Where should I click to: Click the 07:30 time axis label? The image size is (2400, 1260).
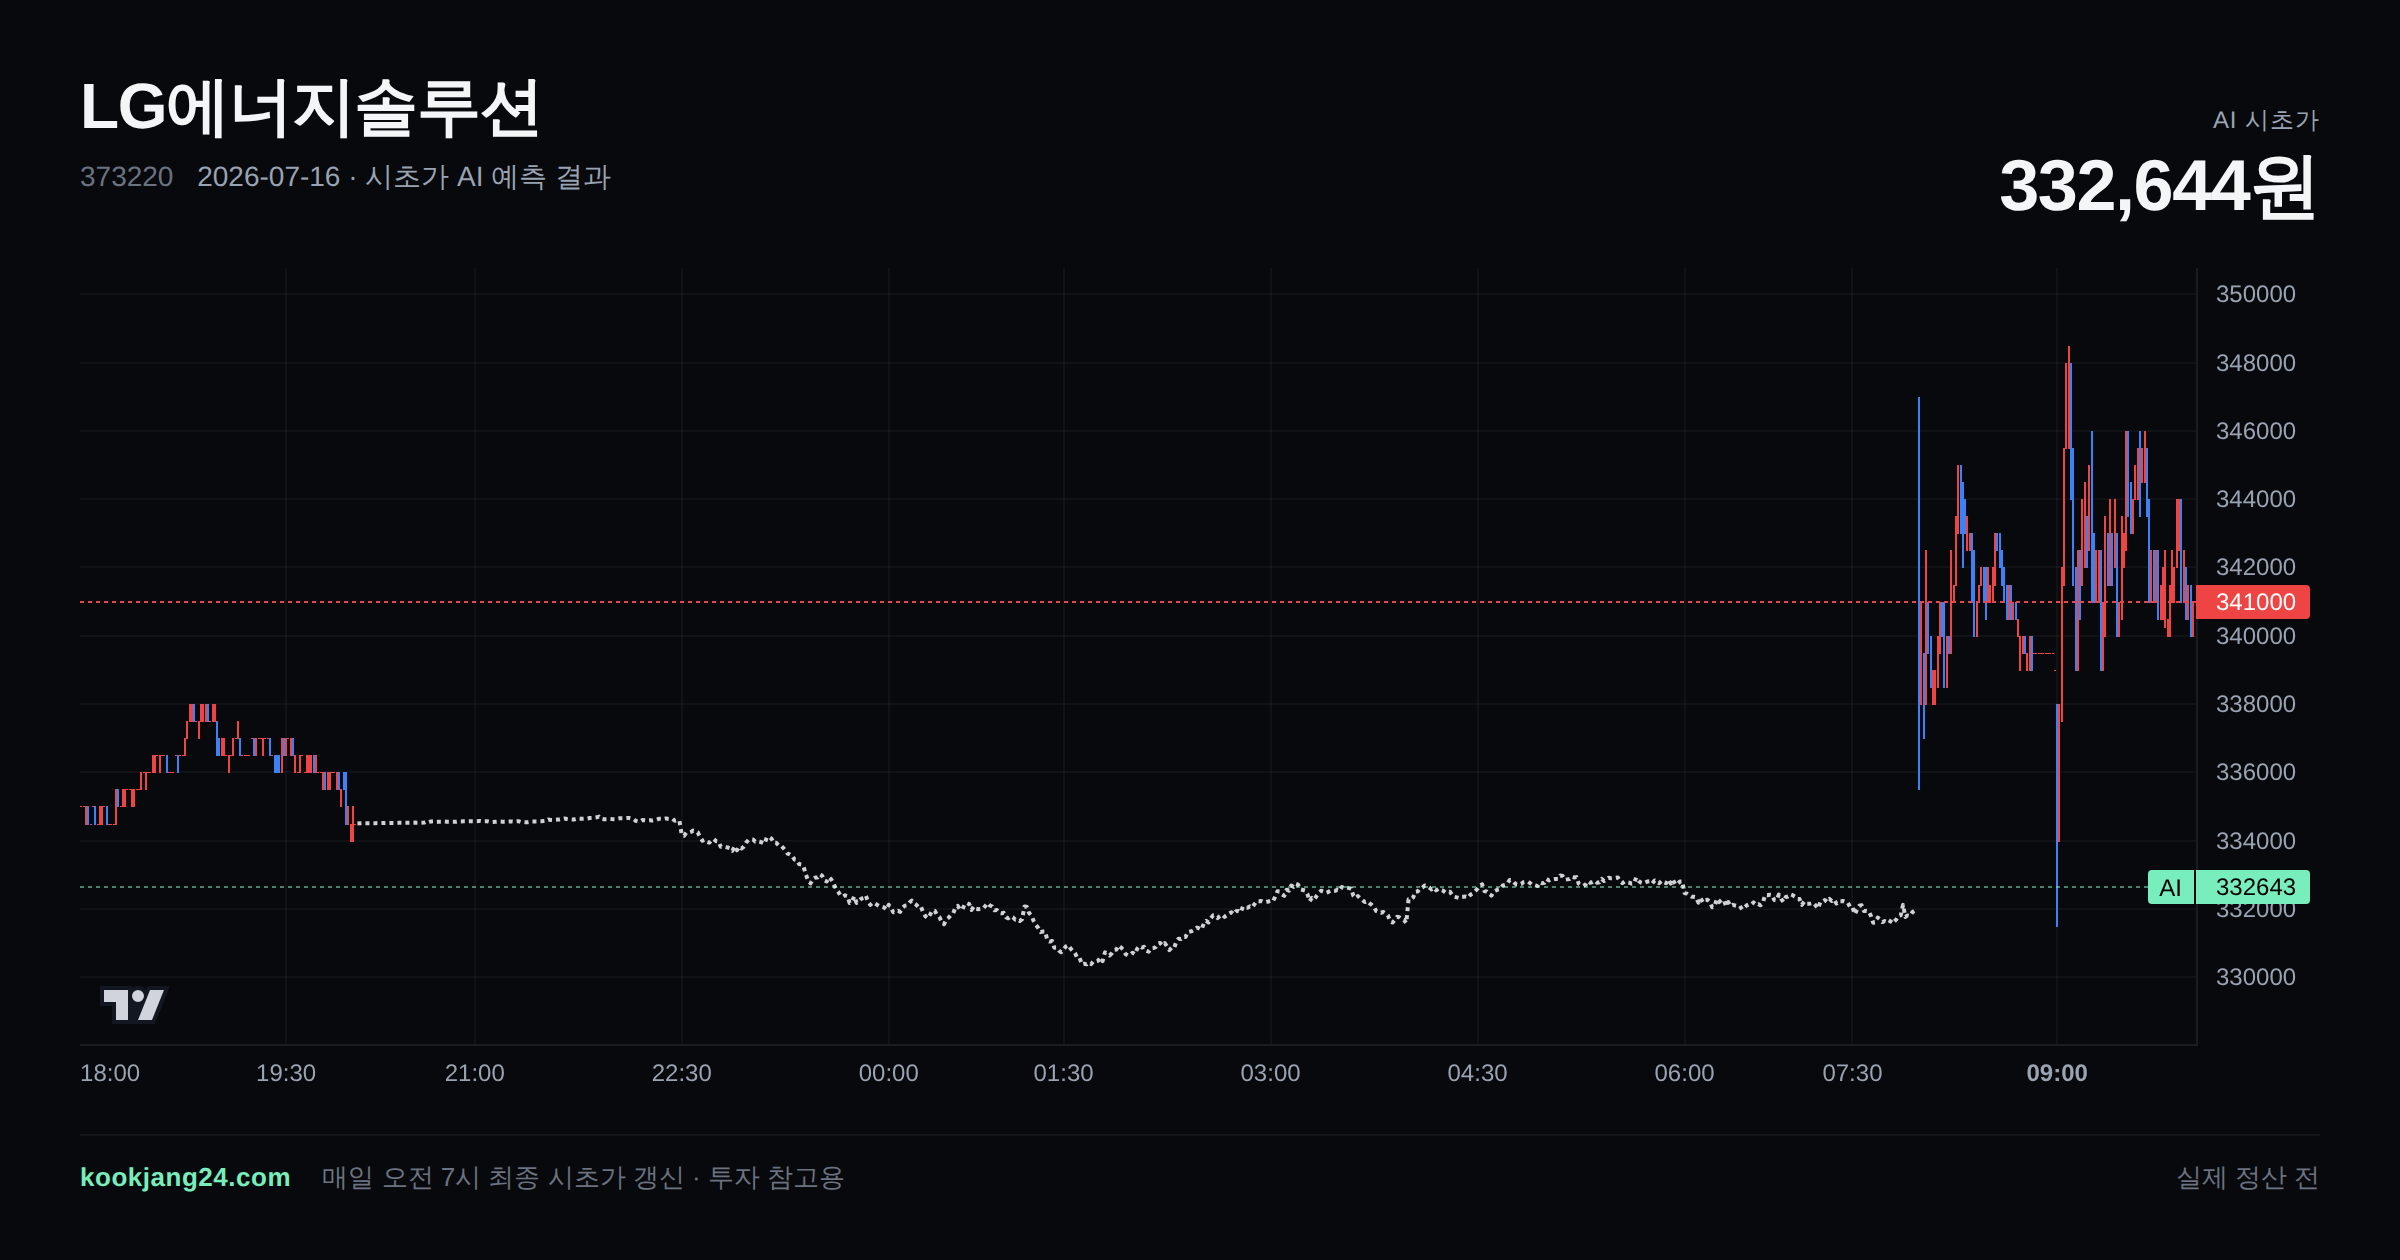point(1852,1073)
